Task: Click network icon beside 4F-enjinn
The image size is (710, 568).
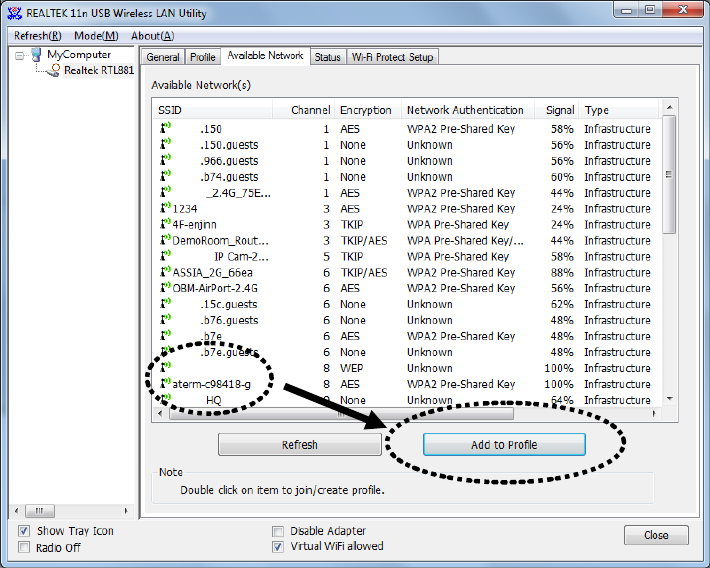Action: [166, 224]
